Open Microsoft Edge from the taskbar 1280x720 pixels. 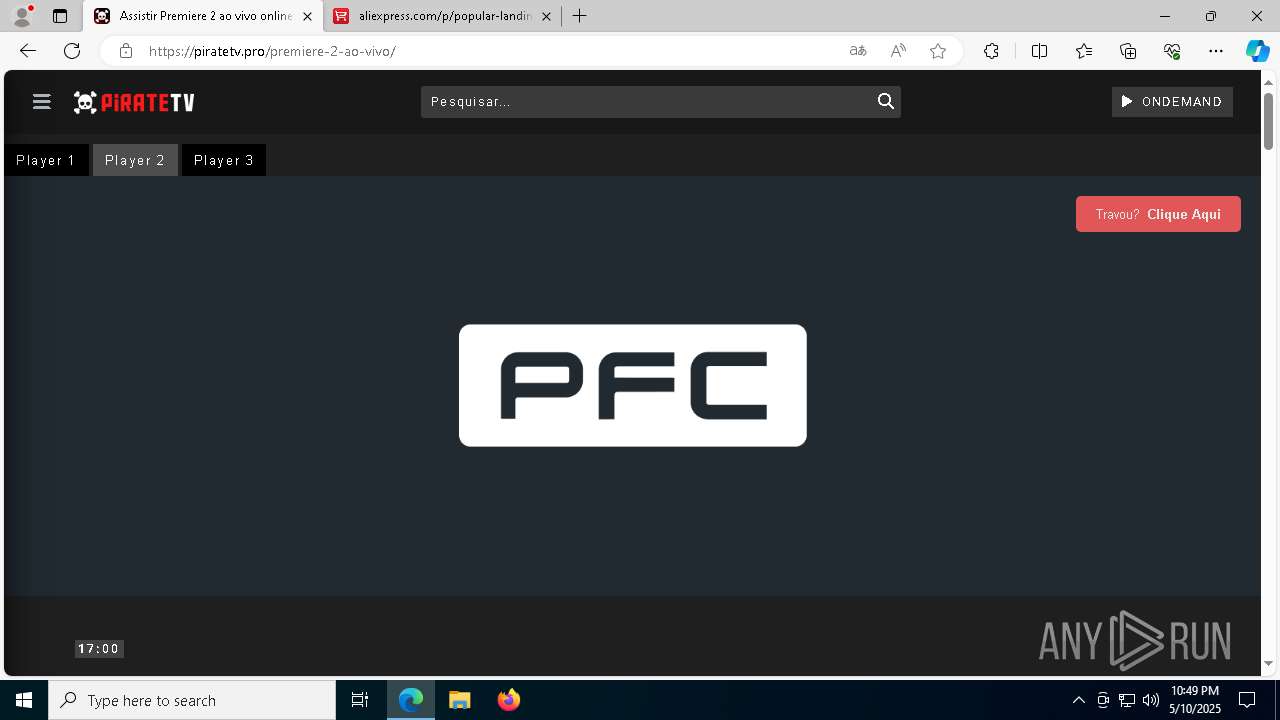[x=411, y=700]
